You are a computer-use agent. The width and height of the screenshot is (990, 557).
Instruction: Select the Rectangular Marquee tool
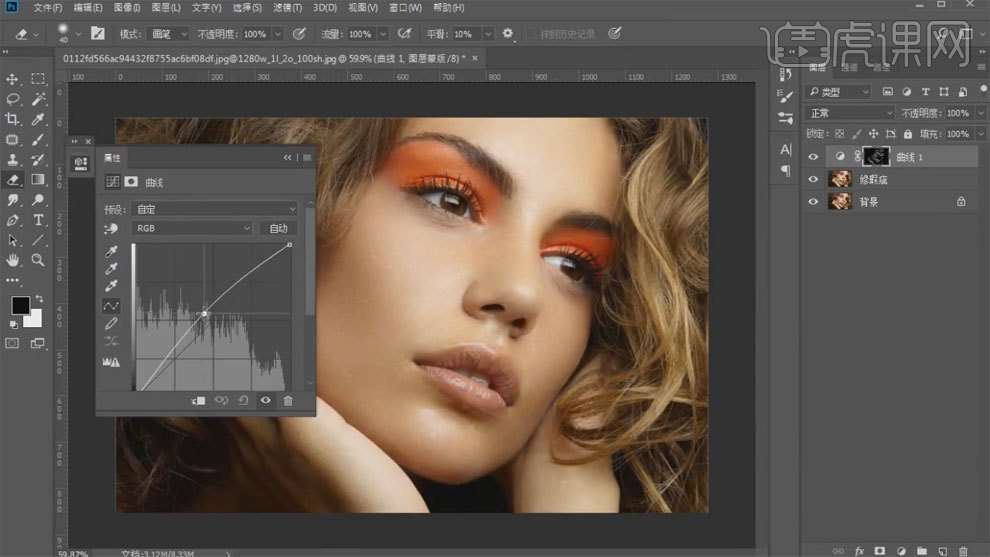(x=38, y=79)
